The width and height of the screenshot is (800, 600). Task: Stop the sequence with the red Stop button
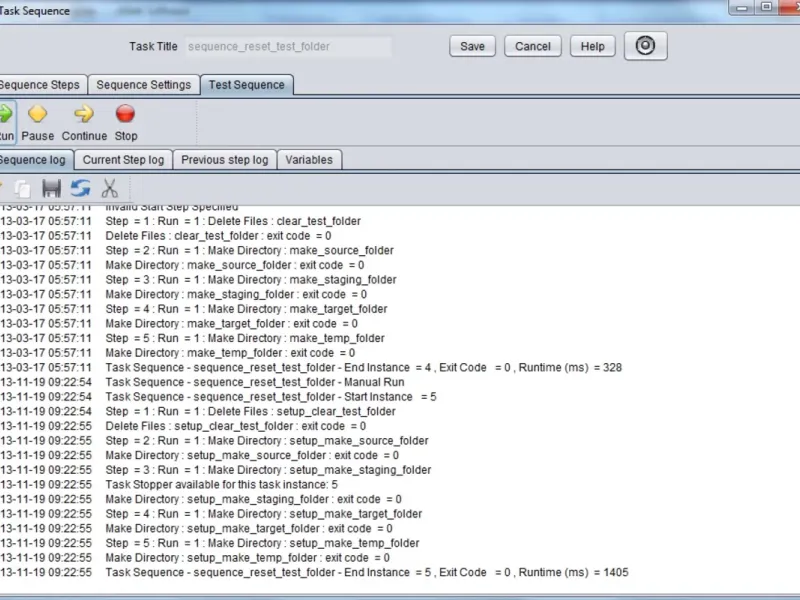point(126,122)
